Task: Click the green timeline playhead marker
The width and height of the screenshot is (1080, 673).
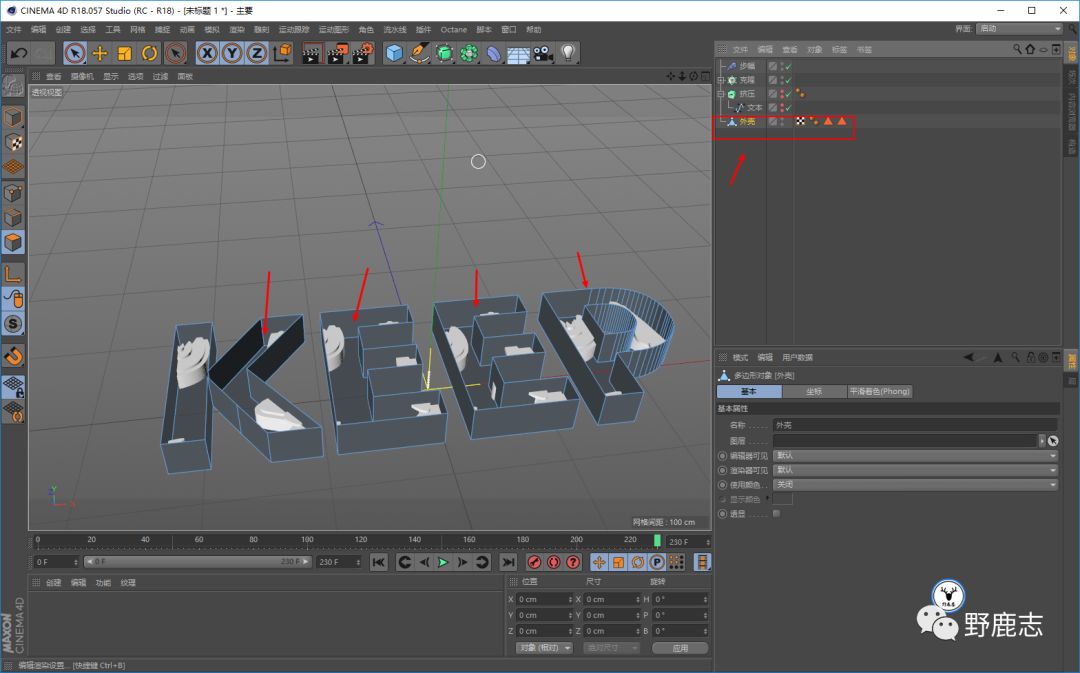Action: [x=657, y=541]
